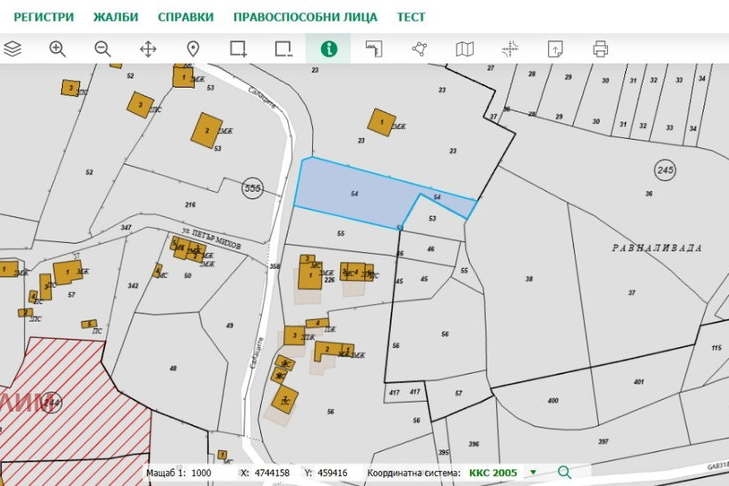
Task: Click parcel 55 below the highlighted parcel
Action: (x=341, y=233)
